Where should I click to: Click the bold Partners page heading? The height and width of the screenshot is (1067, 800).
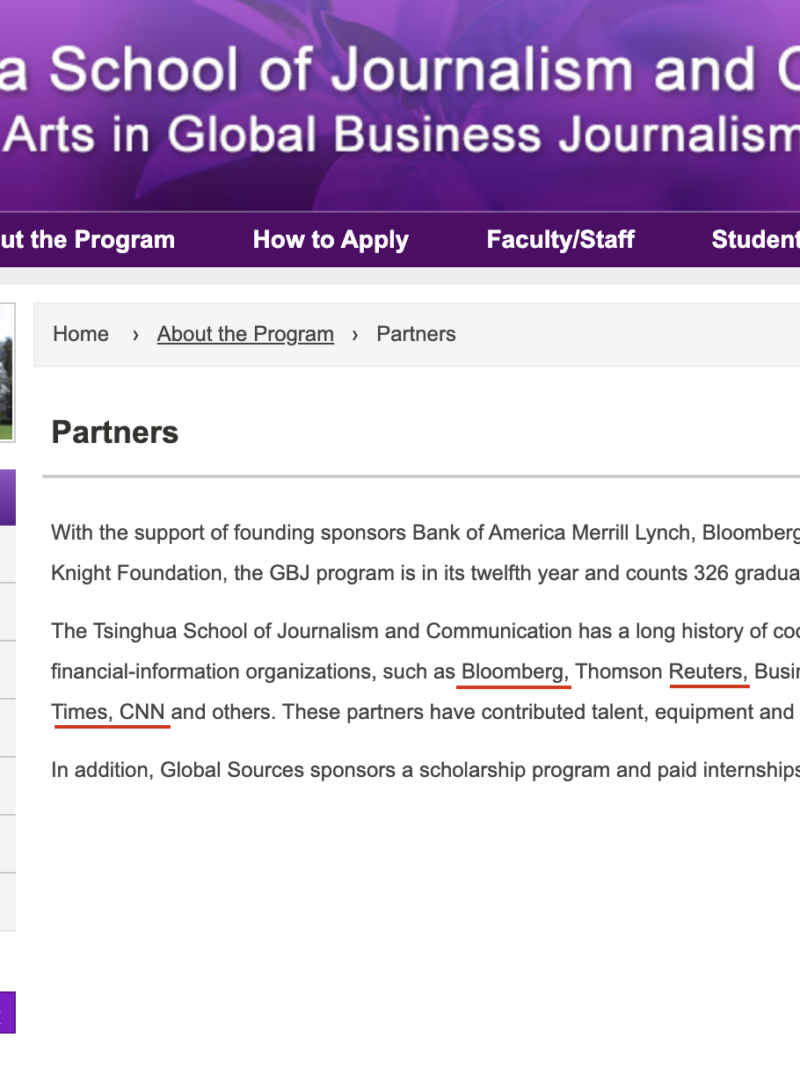(x=115, y=432)
